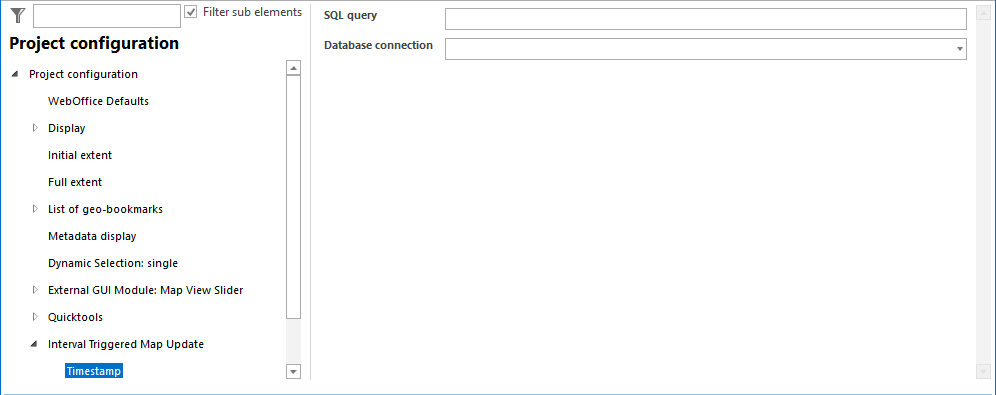Select List of geo-bookmarks item

(105, 209)
